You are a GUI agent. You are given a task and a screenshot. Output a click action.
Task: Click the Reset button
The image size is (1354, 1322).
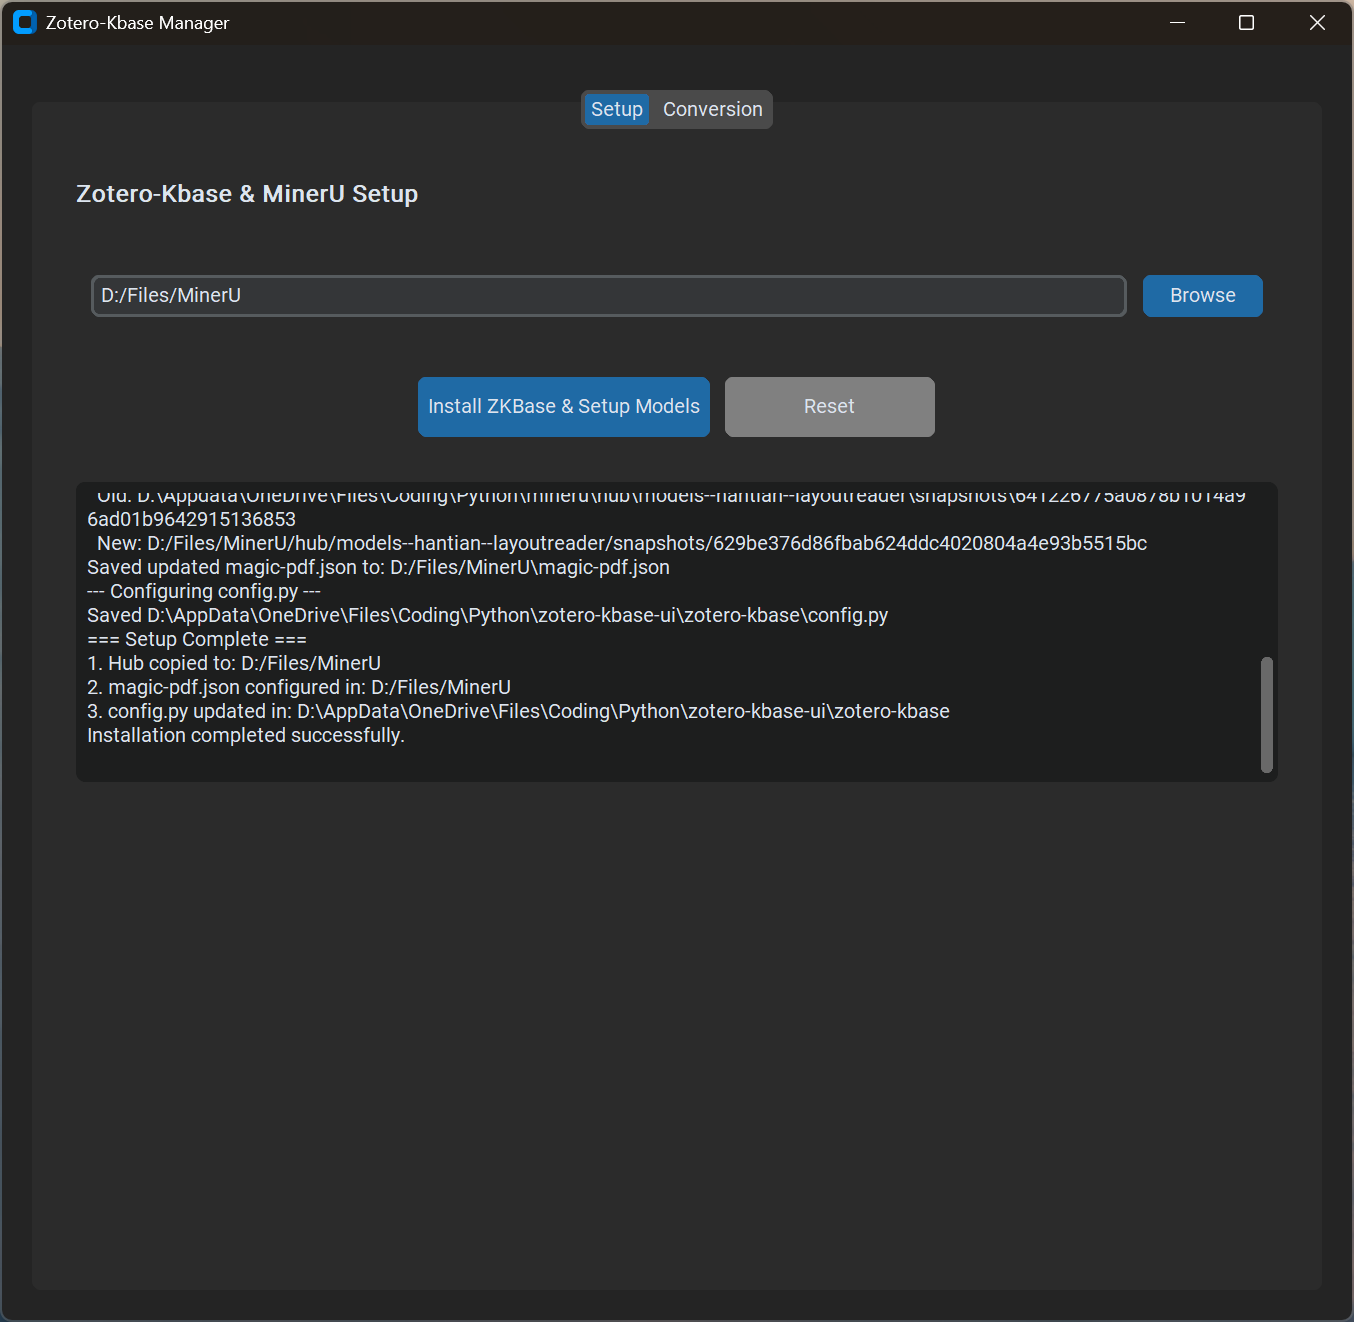pyautogui.click(x=829, y=406)
